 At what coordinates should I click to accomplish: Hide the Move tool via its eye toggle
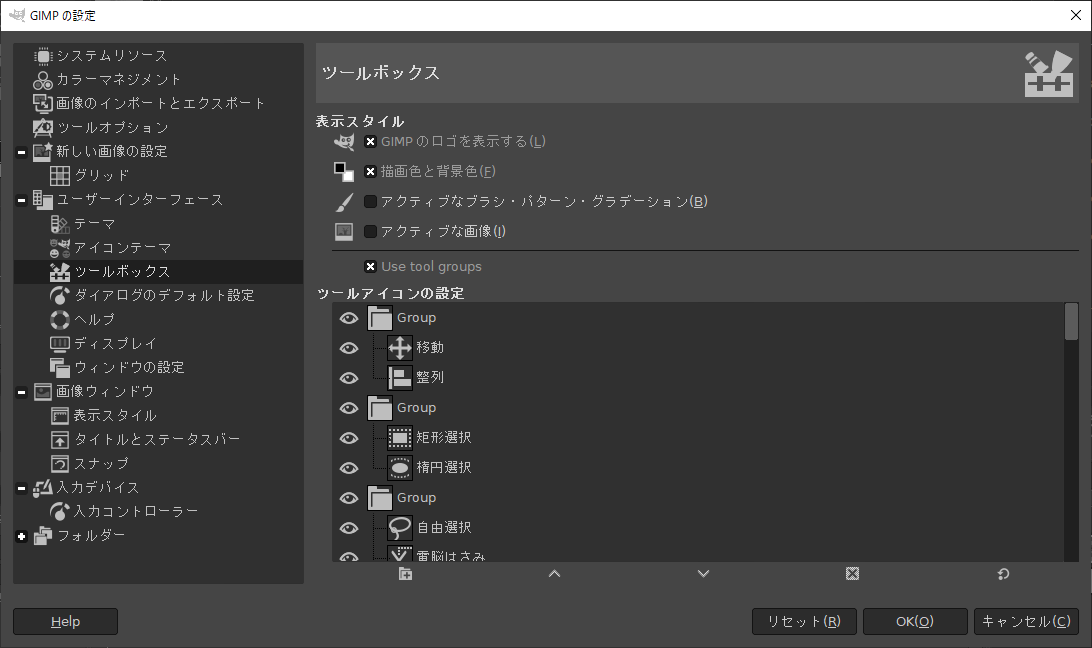pyautogui.click(x=349, y=347)
